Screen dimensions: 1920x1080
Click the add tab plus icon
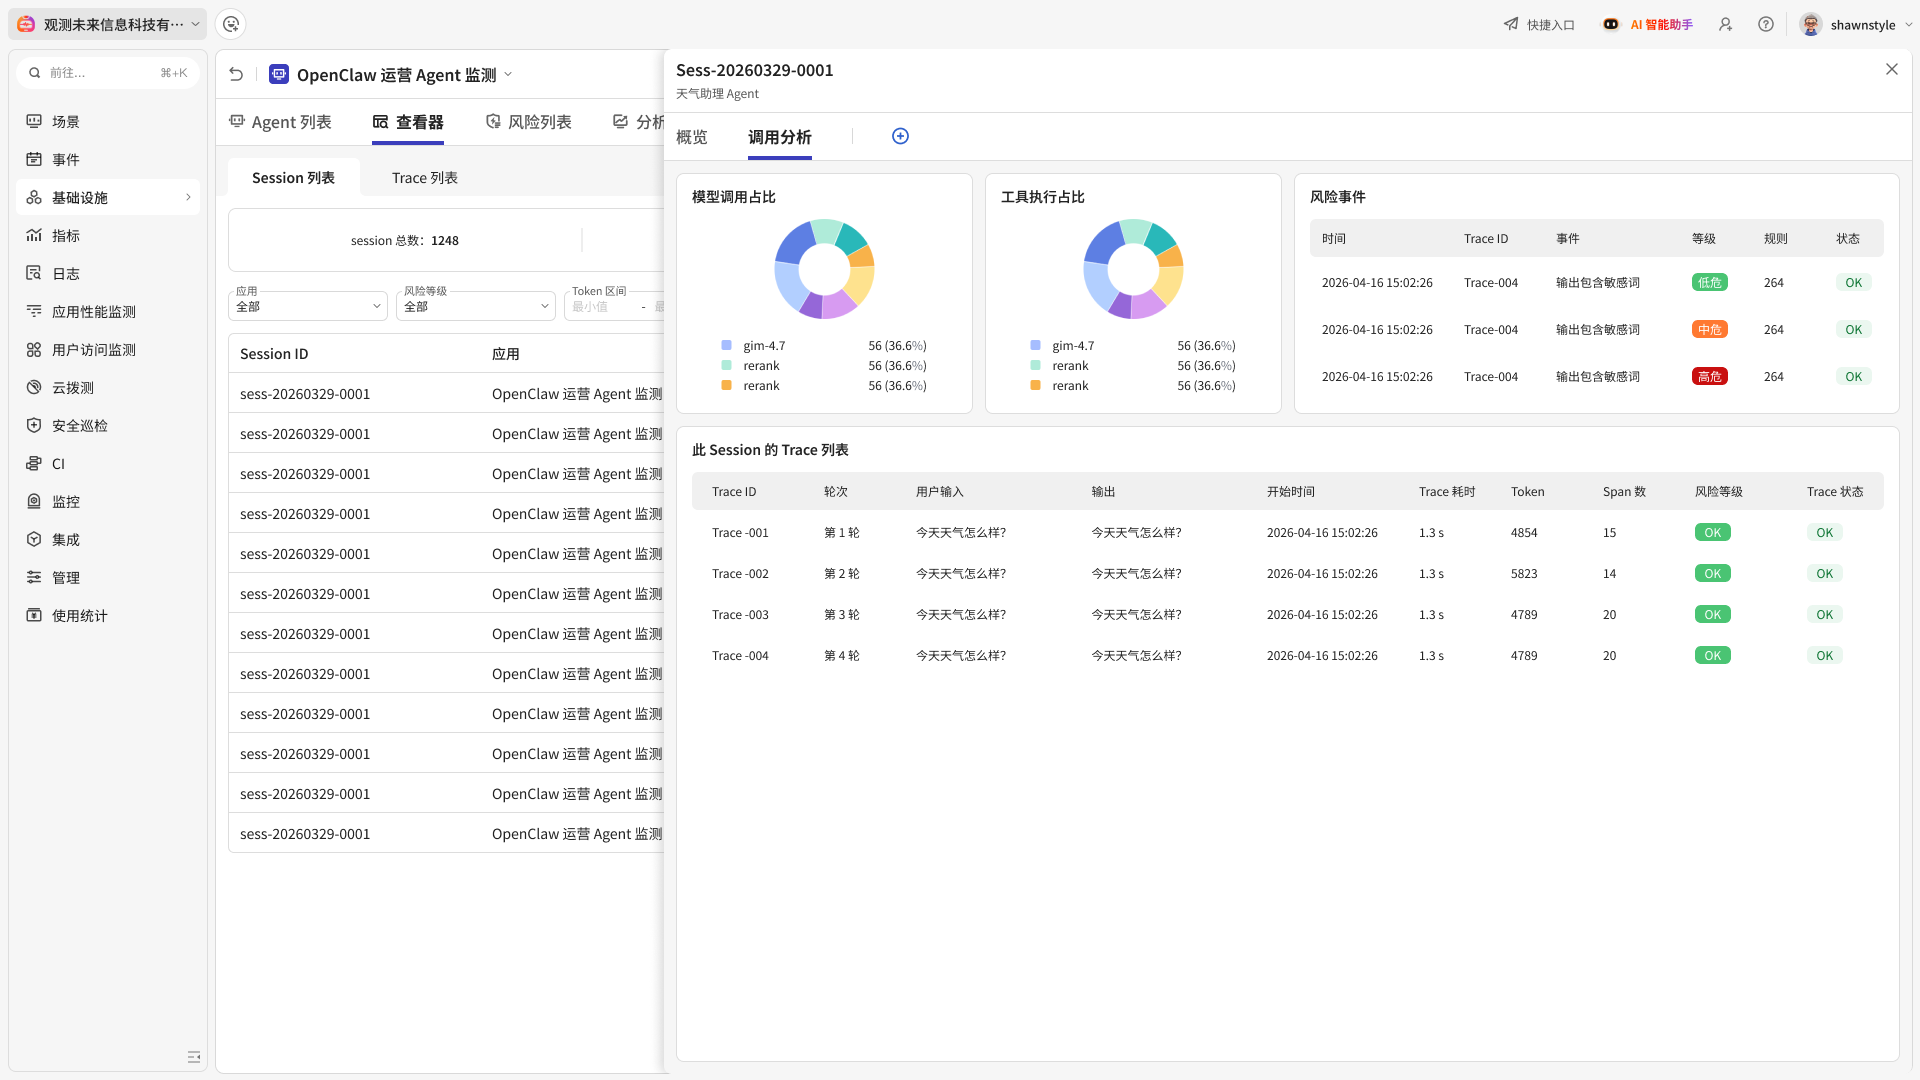click(x=900, y=136)
